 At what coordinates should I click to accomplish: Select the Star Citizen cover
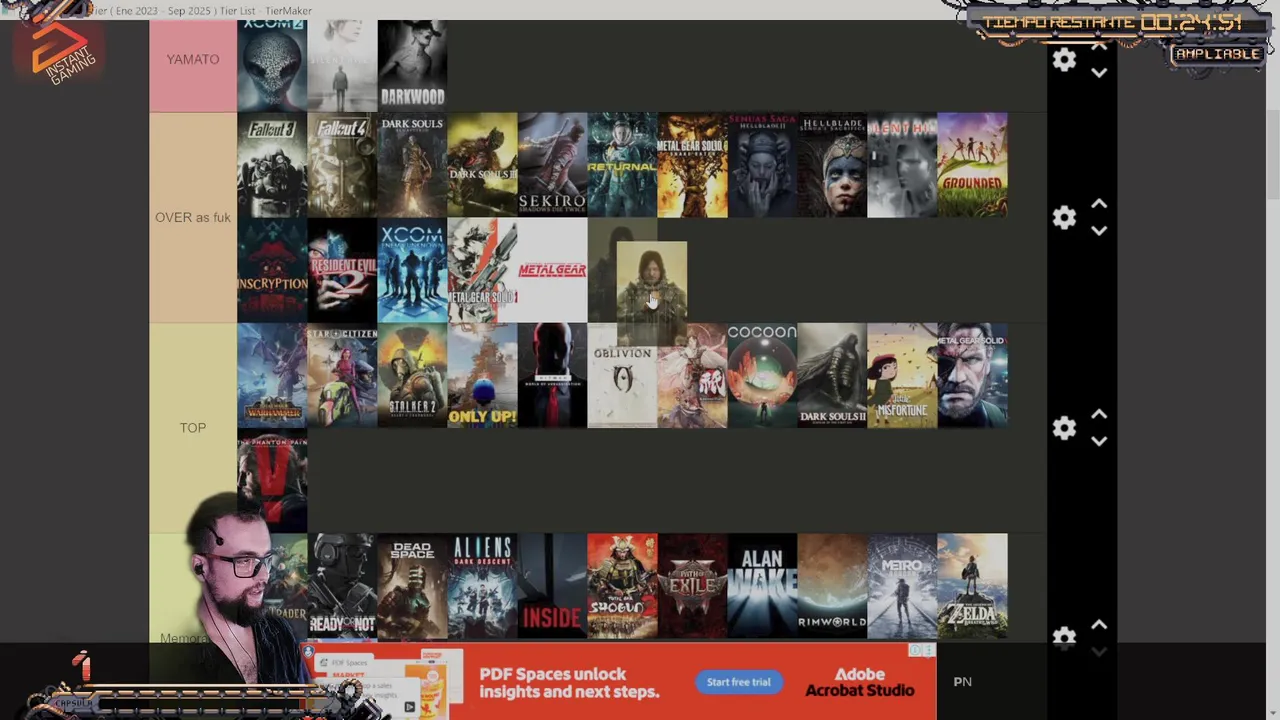point(342,375)
